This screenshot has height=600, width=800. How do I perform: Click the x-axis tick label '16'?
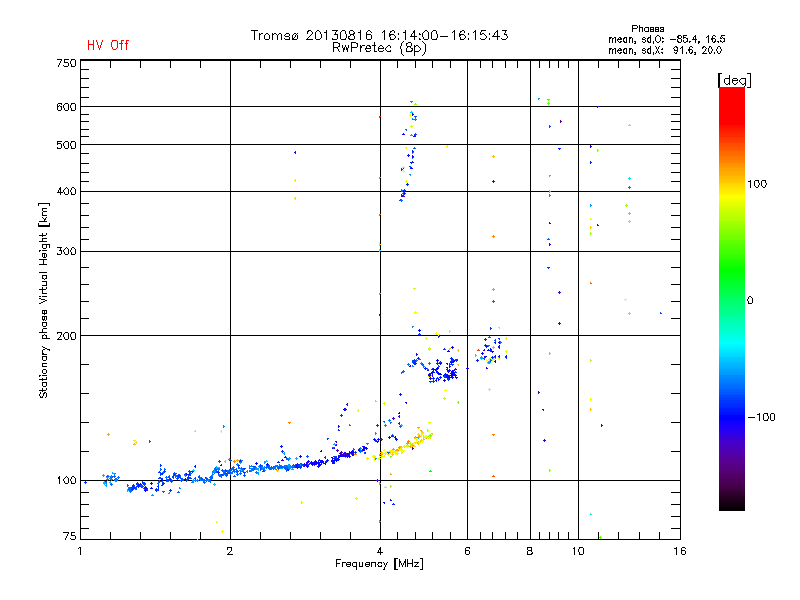[680, 551]
